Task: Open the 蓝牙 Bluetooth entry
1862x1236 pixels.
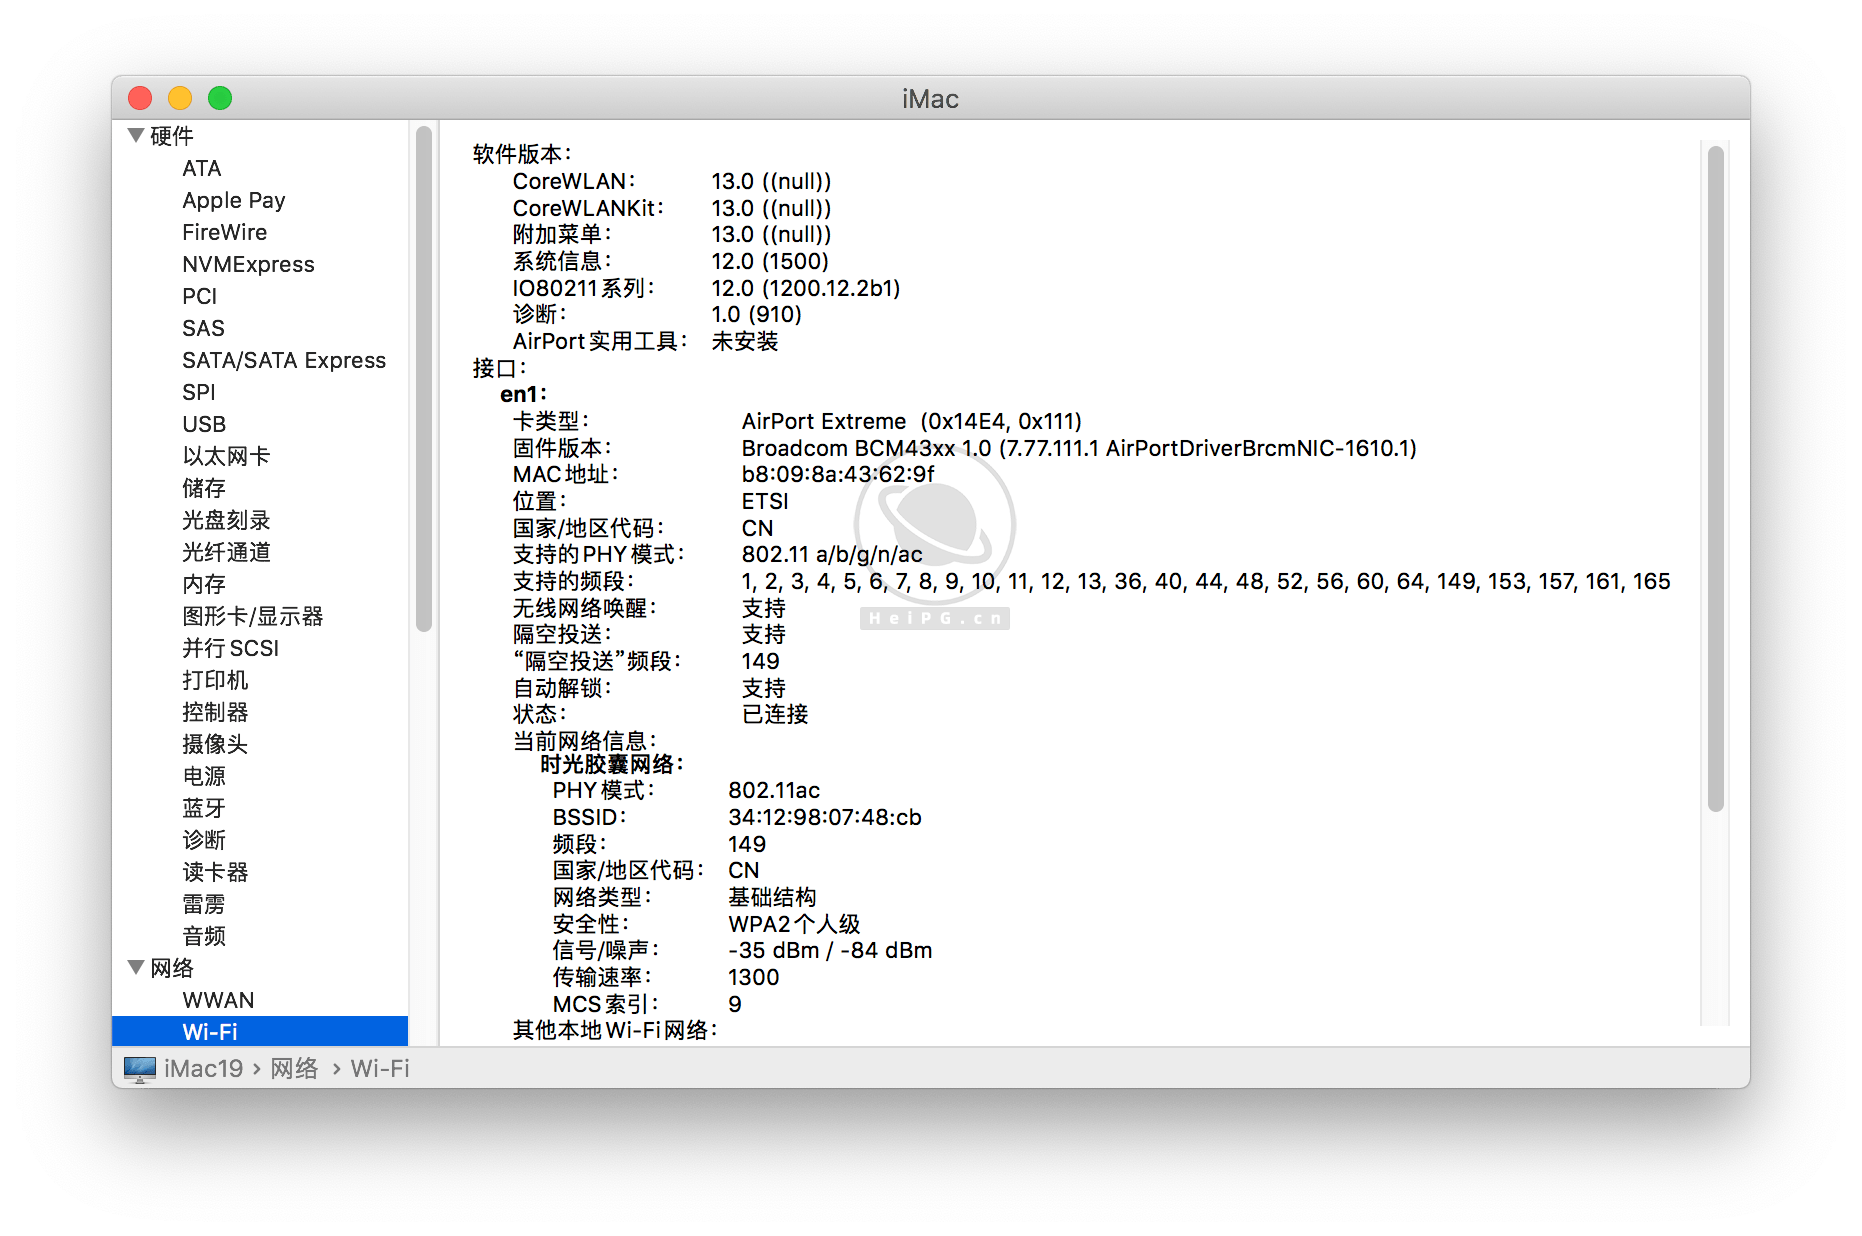Action: tap(204, 808)
